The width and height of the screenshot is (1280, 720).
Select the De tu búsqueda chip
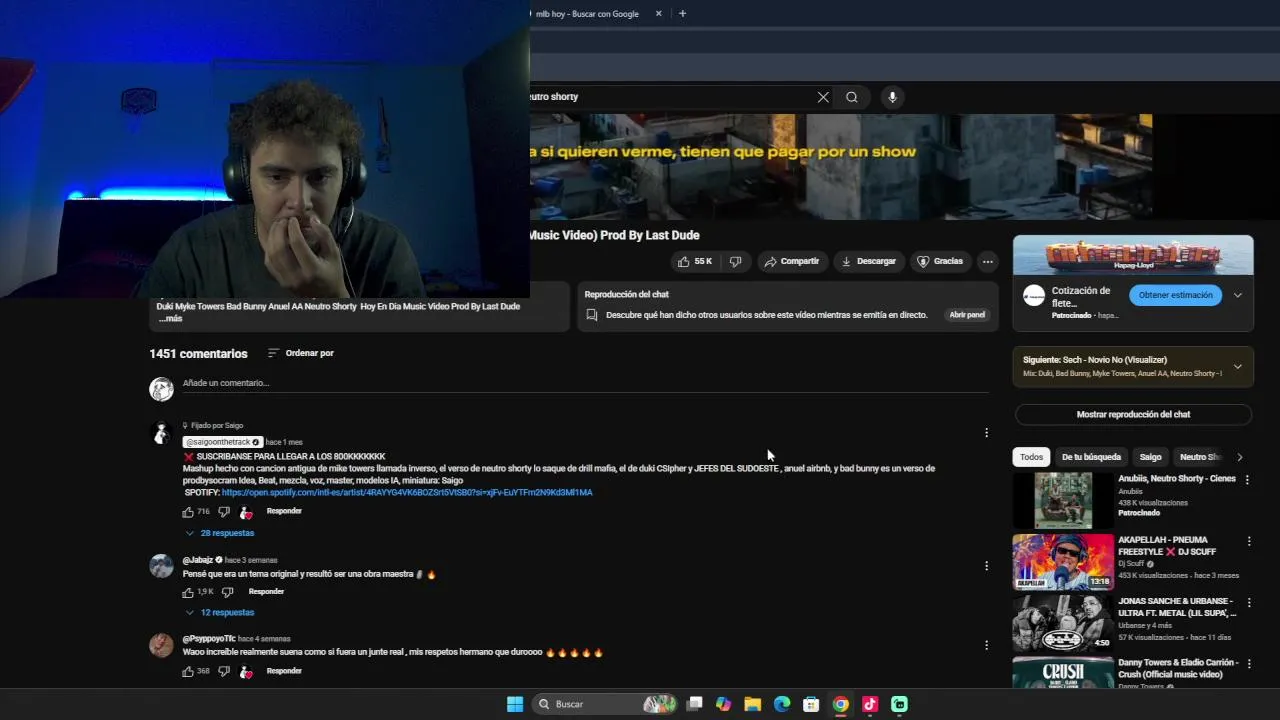(x=1091, y=457)
